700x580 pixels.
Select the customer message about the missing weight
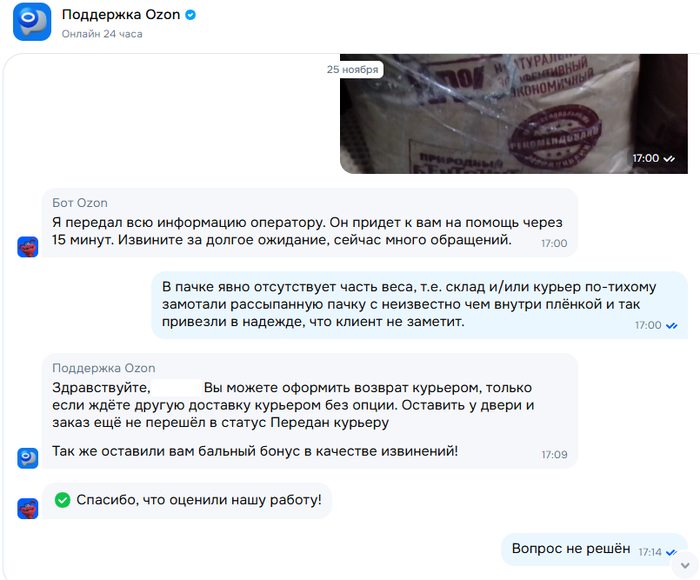click(420, 305)
